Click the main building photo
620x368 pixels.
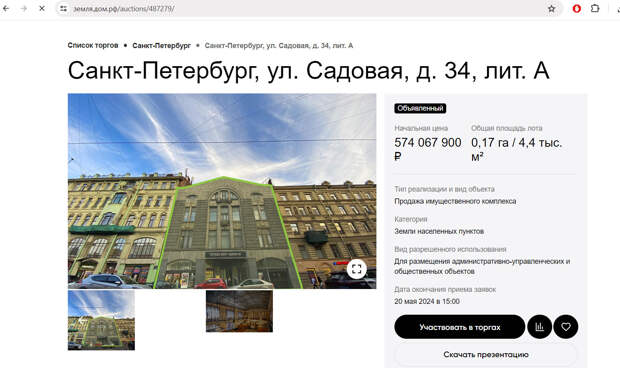(222, 191)
